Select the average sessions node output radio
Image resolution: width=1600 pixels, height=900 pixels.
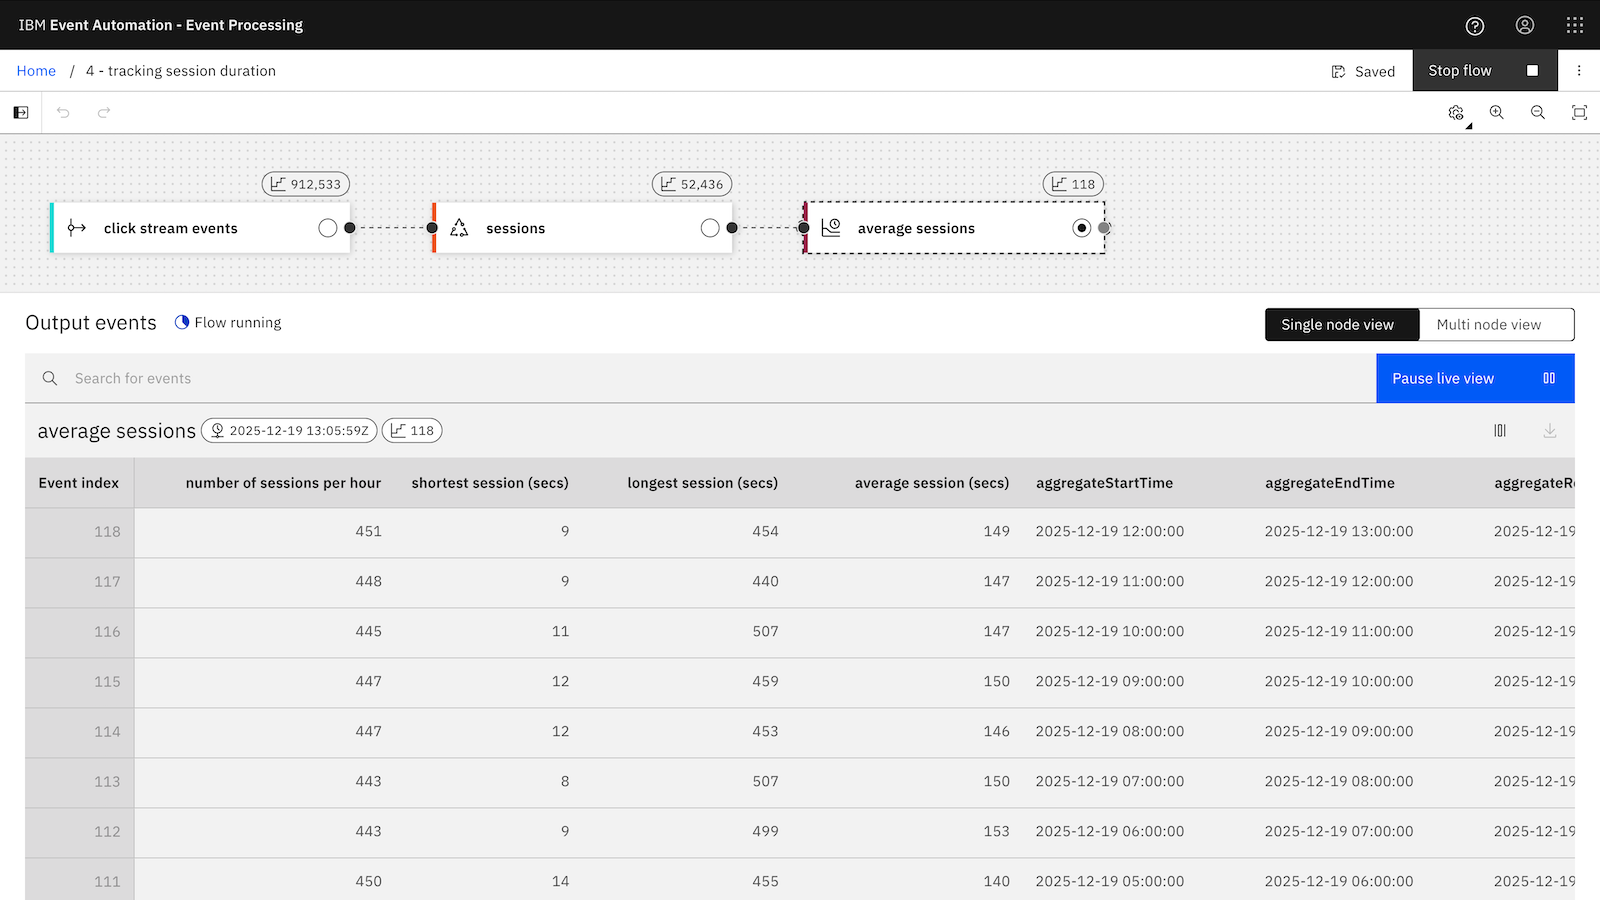(1081, 228)
